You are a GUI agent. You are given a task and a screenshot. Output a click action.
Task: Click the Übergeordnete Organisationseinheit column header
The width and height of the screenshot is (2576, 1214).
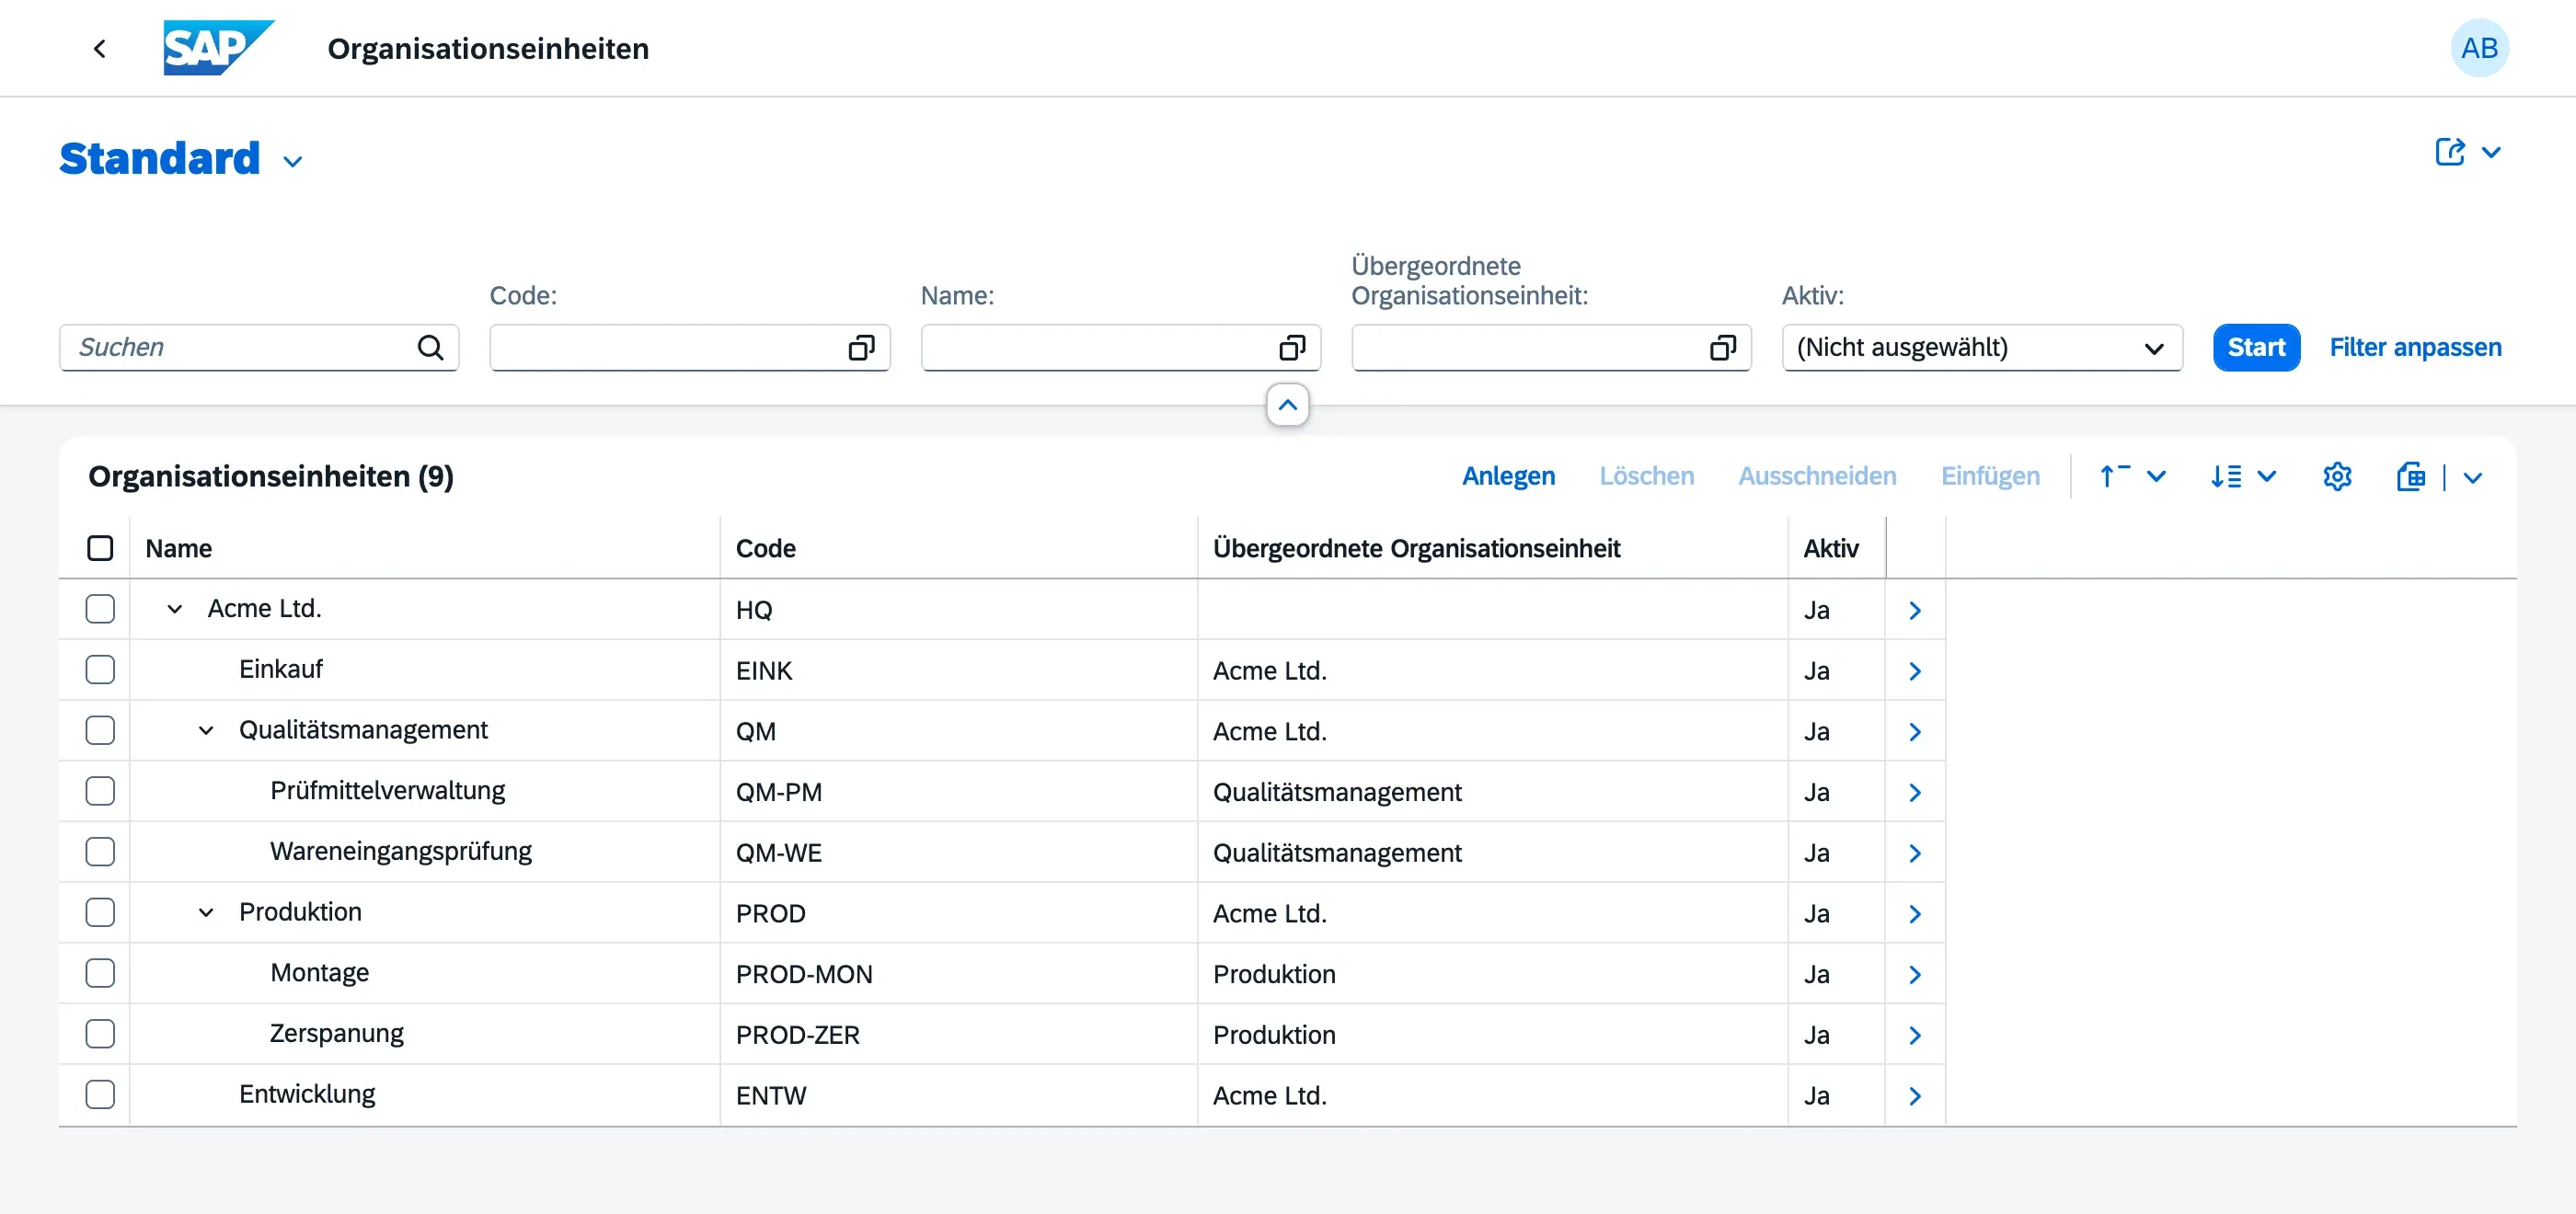click(x=1492, y=548)
